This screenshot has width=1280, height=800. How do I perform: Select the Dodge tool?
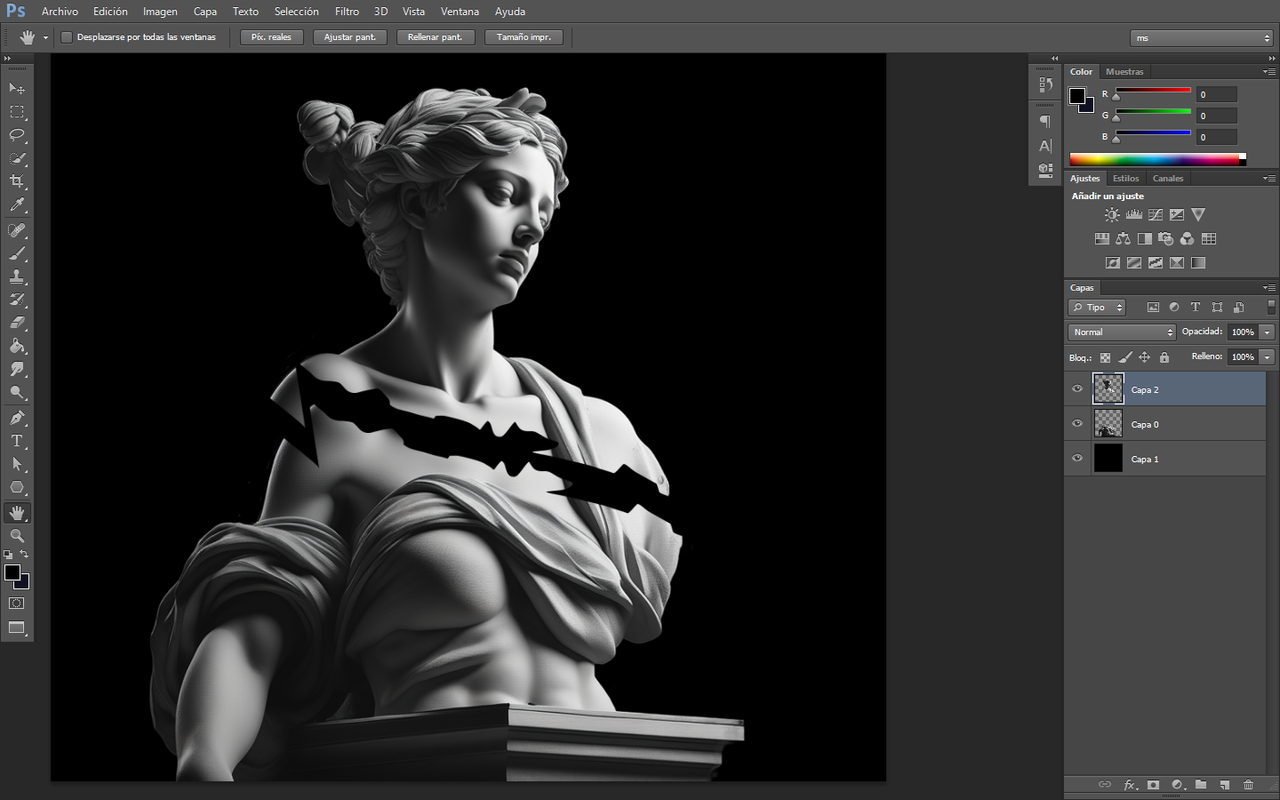click(x=17, y=392)
